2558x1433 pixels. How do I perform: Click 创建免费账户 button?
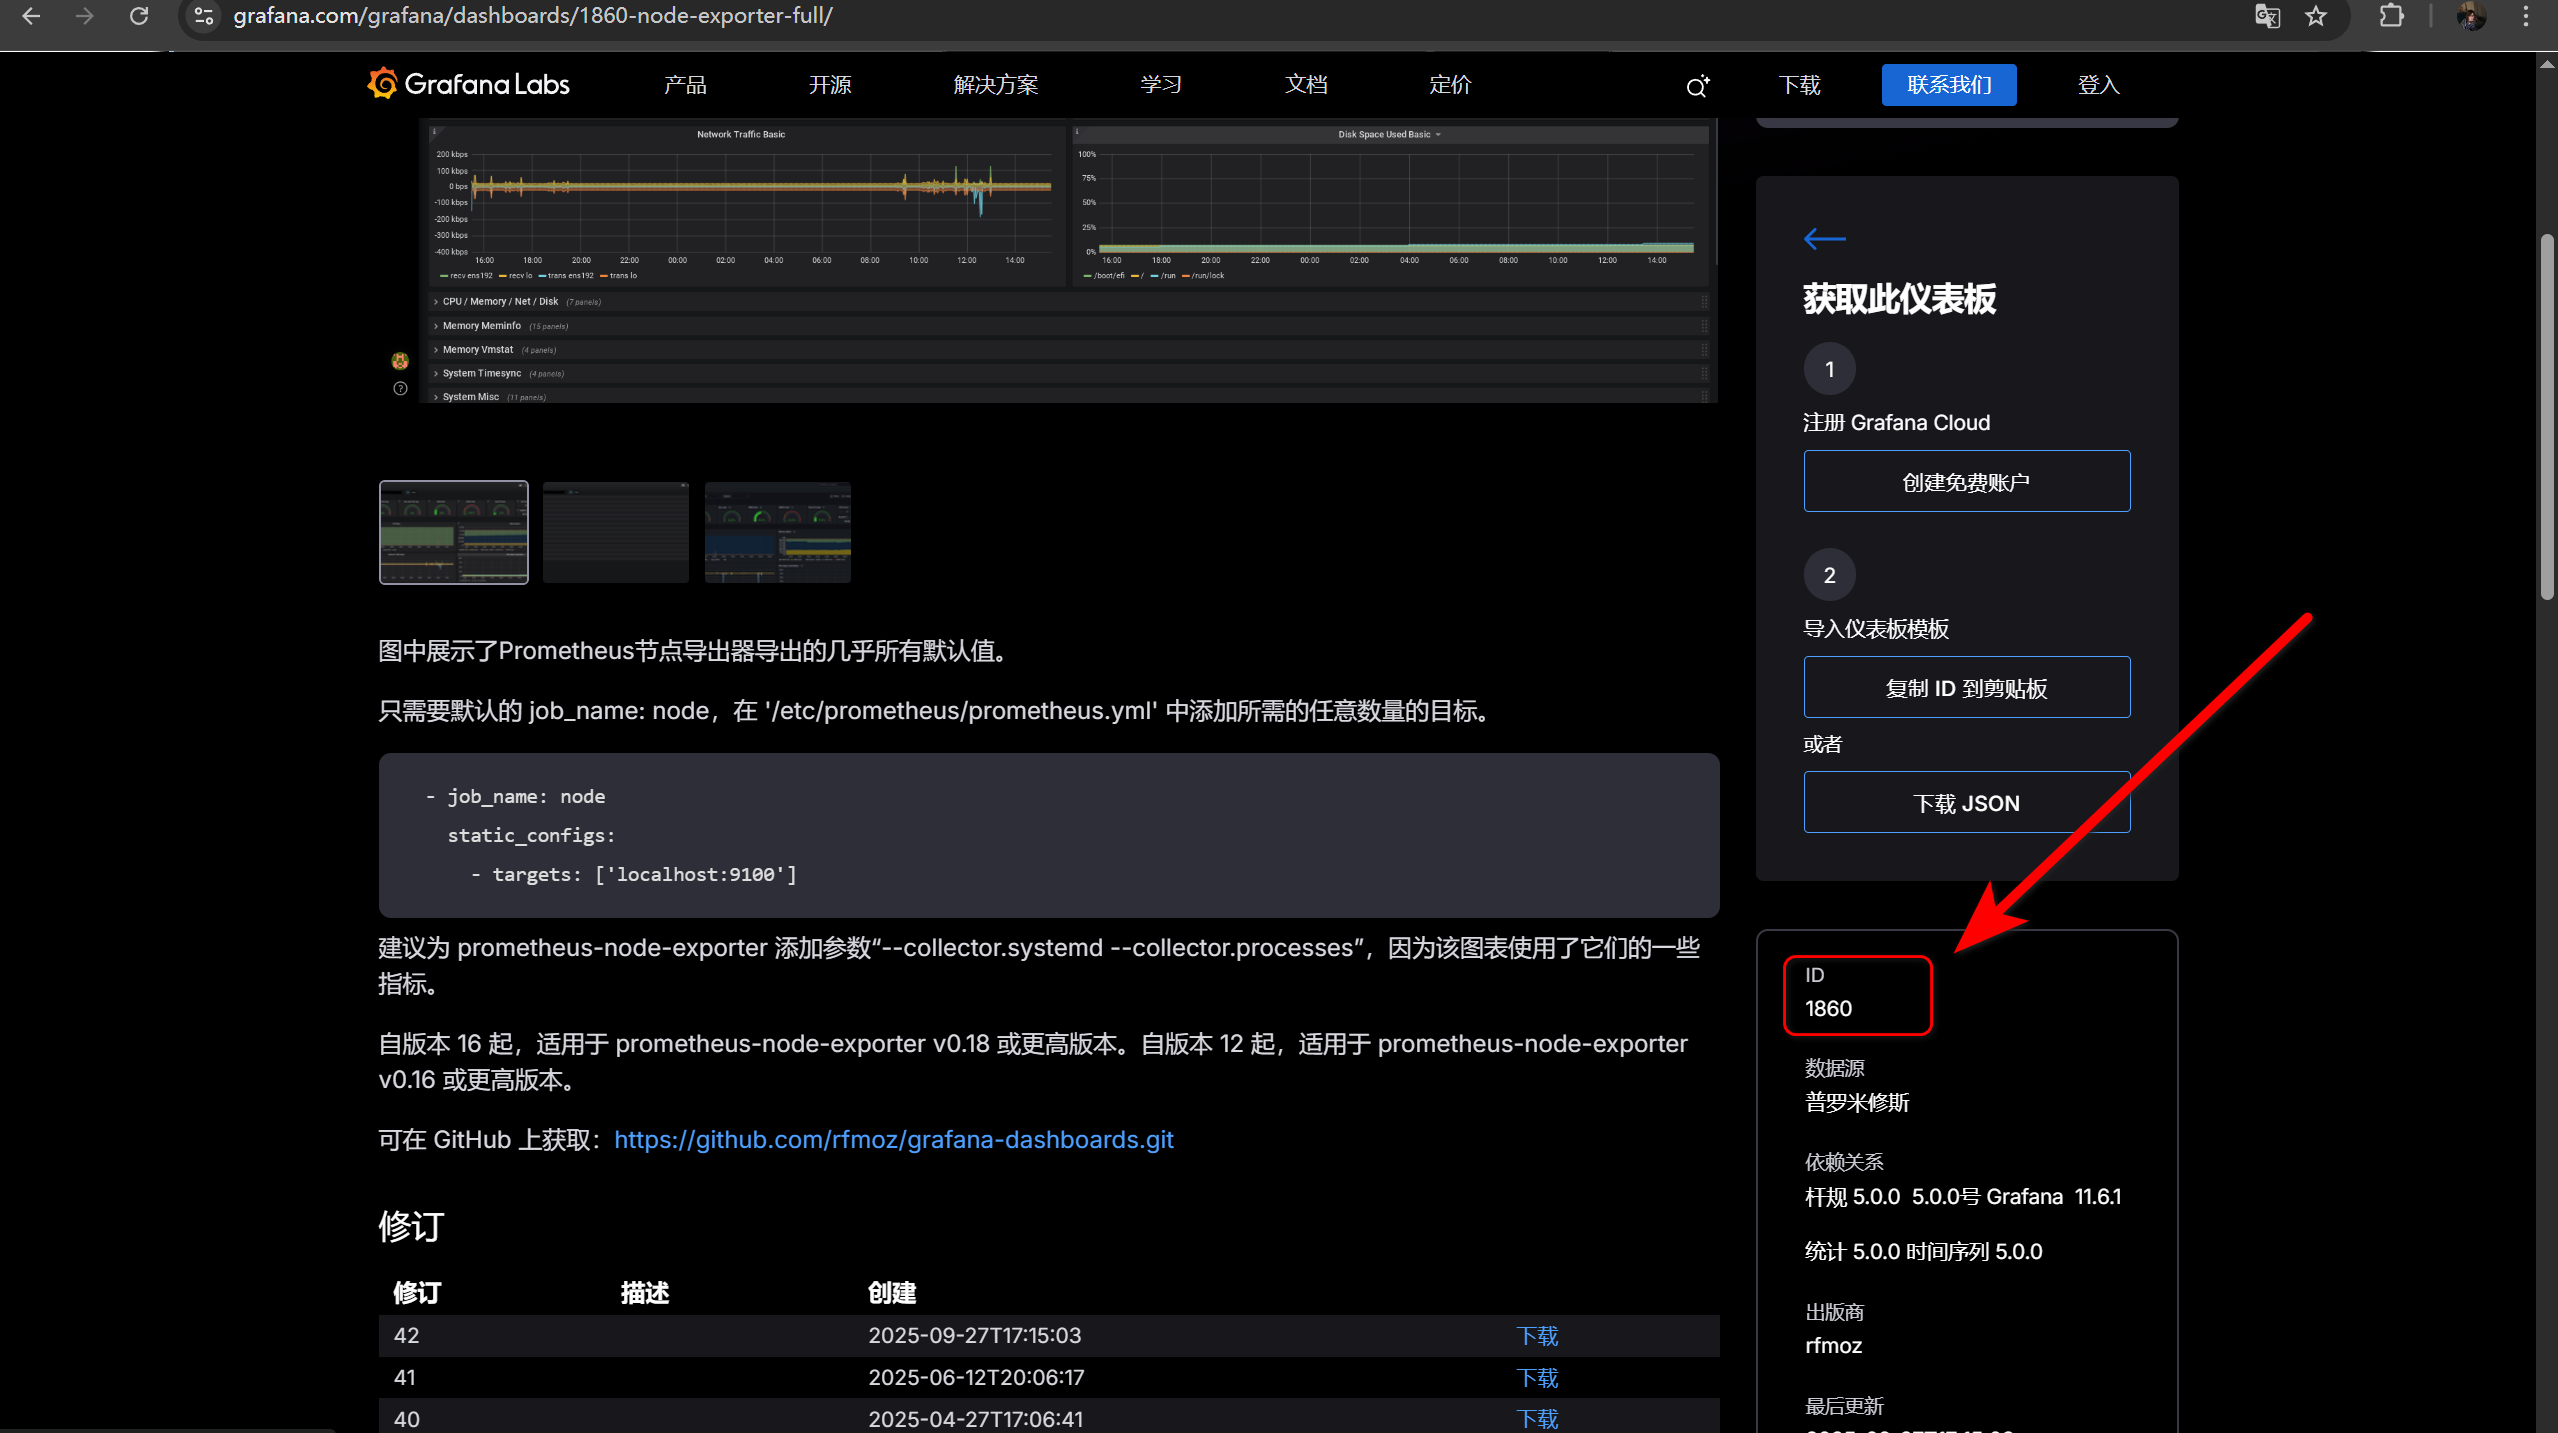[1966, 481]
